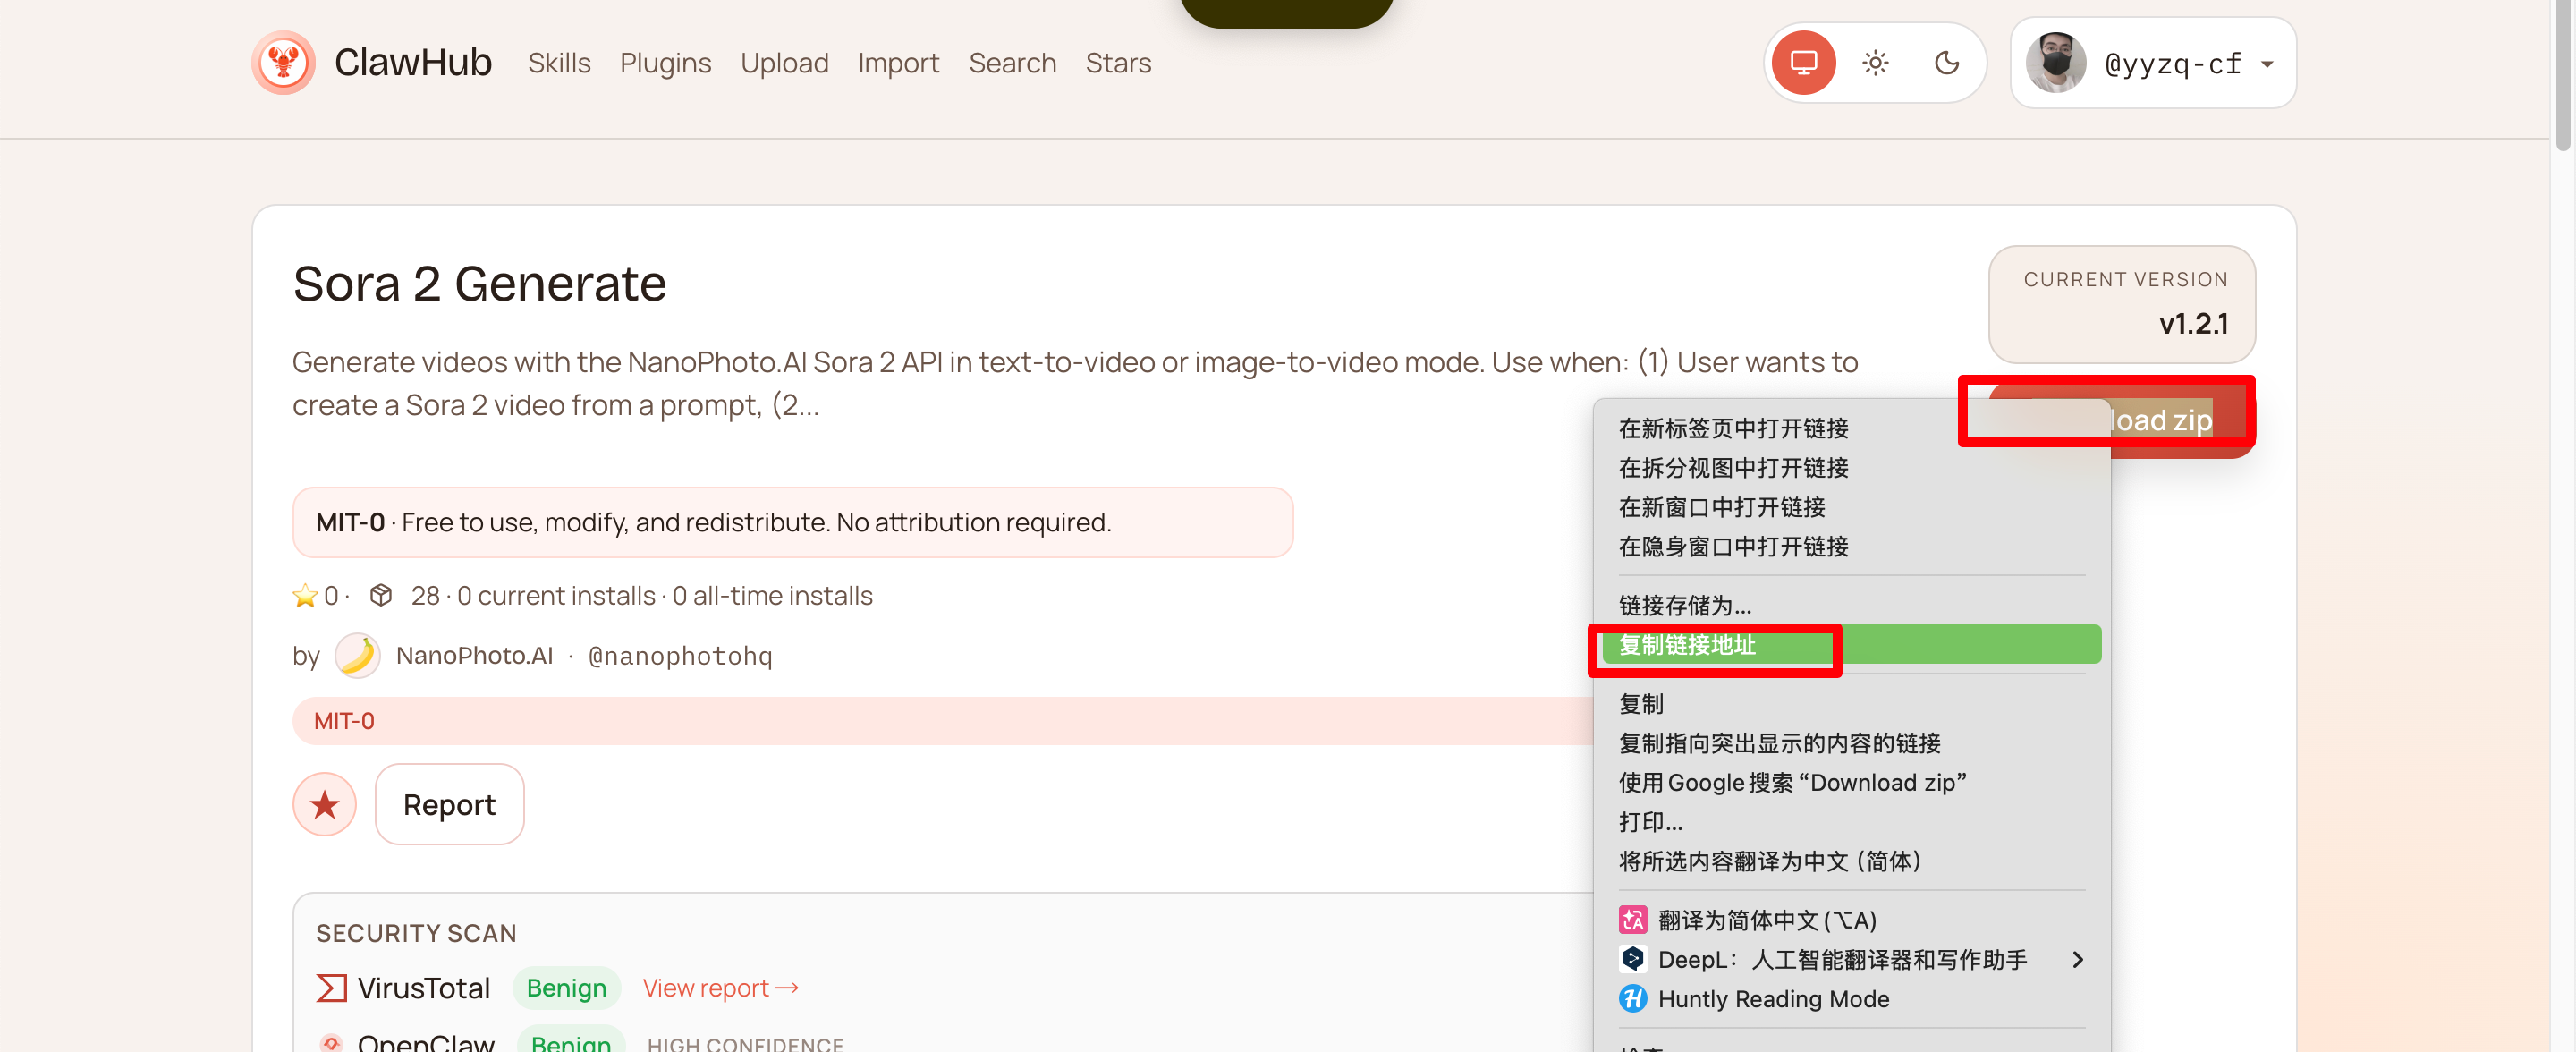
Task: Click the ClawHub lobster logo icon
Action: pos(283,63)
